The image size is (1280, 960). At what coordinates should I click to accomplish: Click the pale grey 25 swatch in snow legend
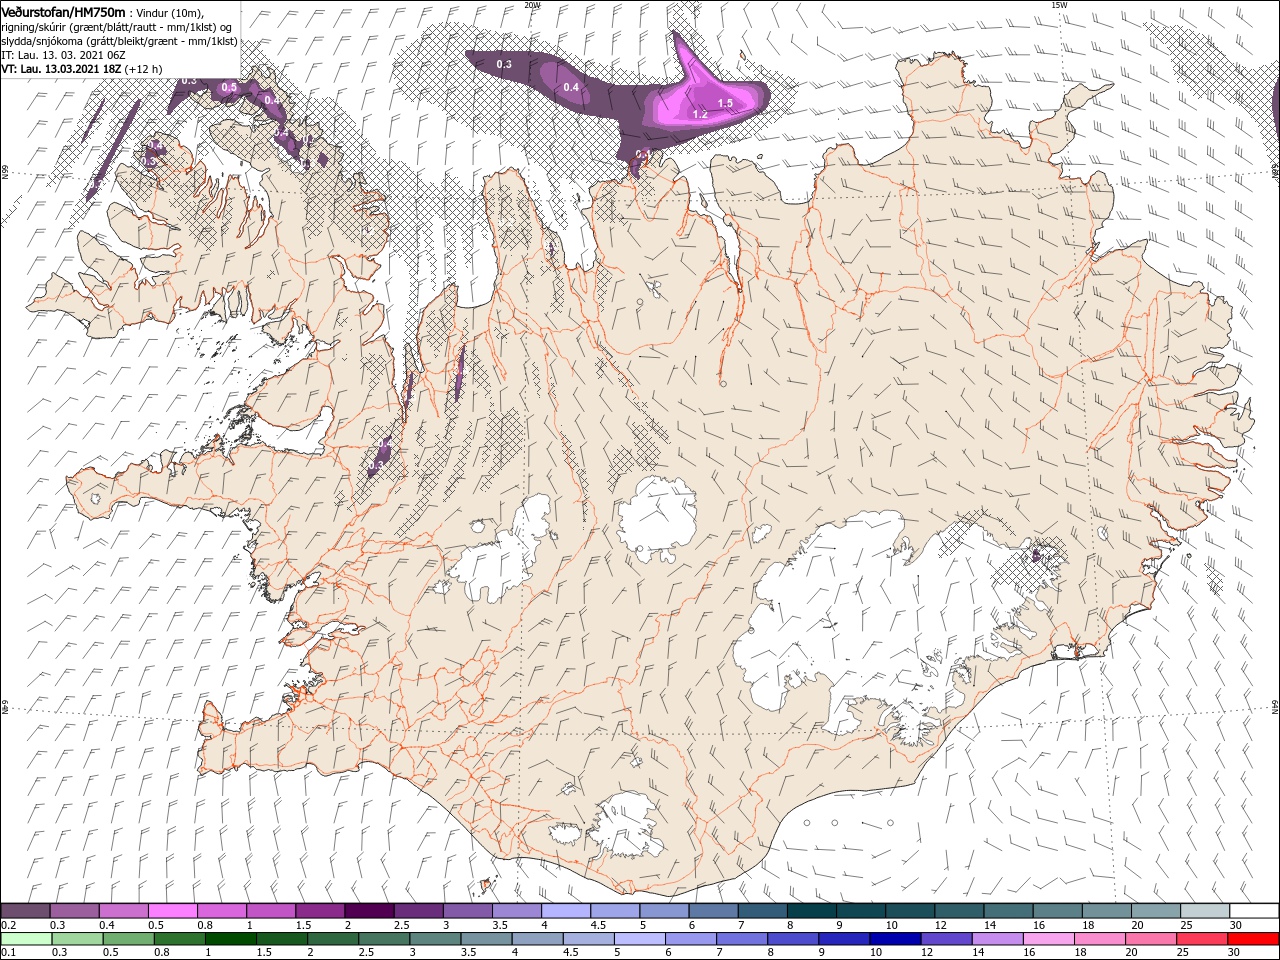coord(1204,911)
